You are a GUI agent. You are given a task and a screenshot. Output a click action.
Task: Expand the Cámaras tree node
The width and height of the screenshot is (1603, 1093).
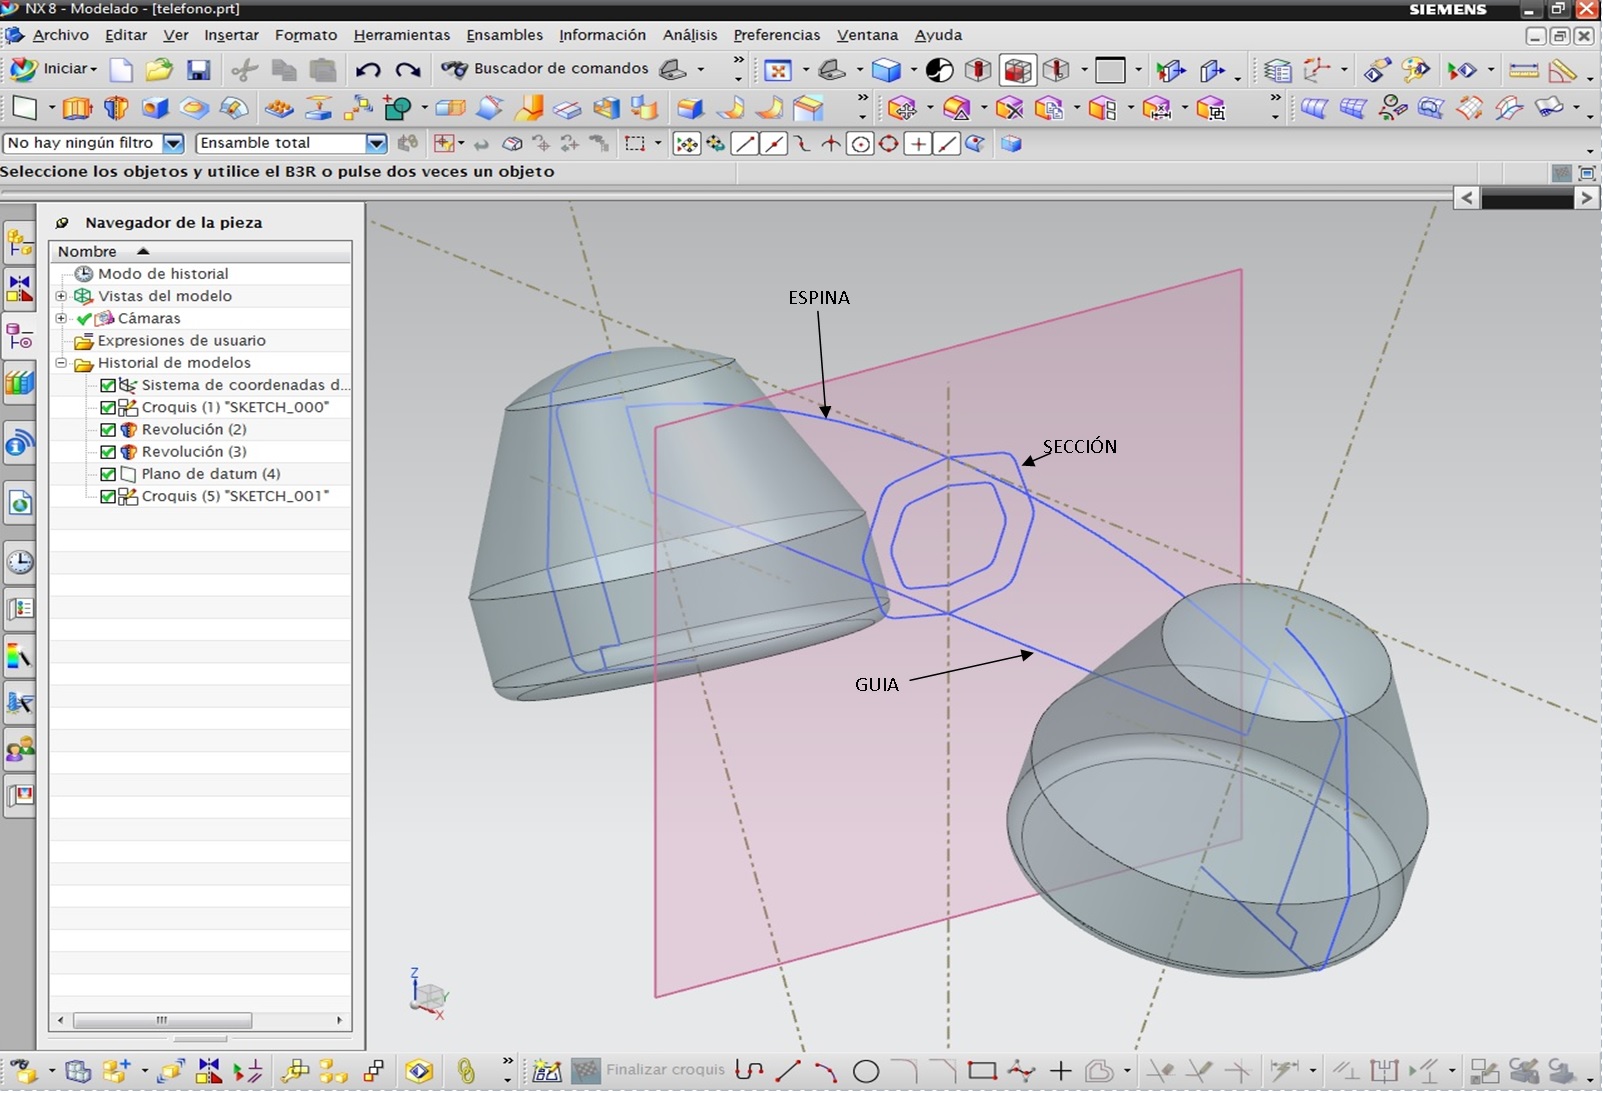(61, 318)
